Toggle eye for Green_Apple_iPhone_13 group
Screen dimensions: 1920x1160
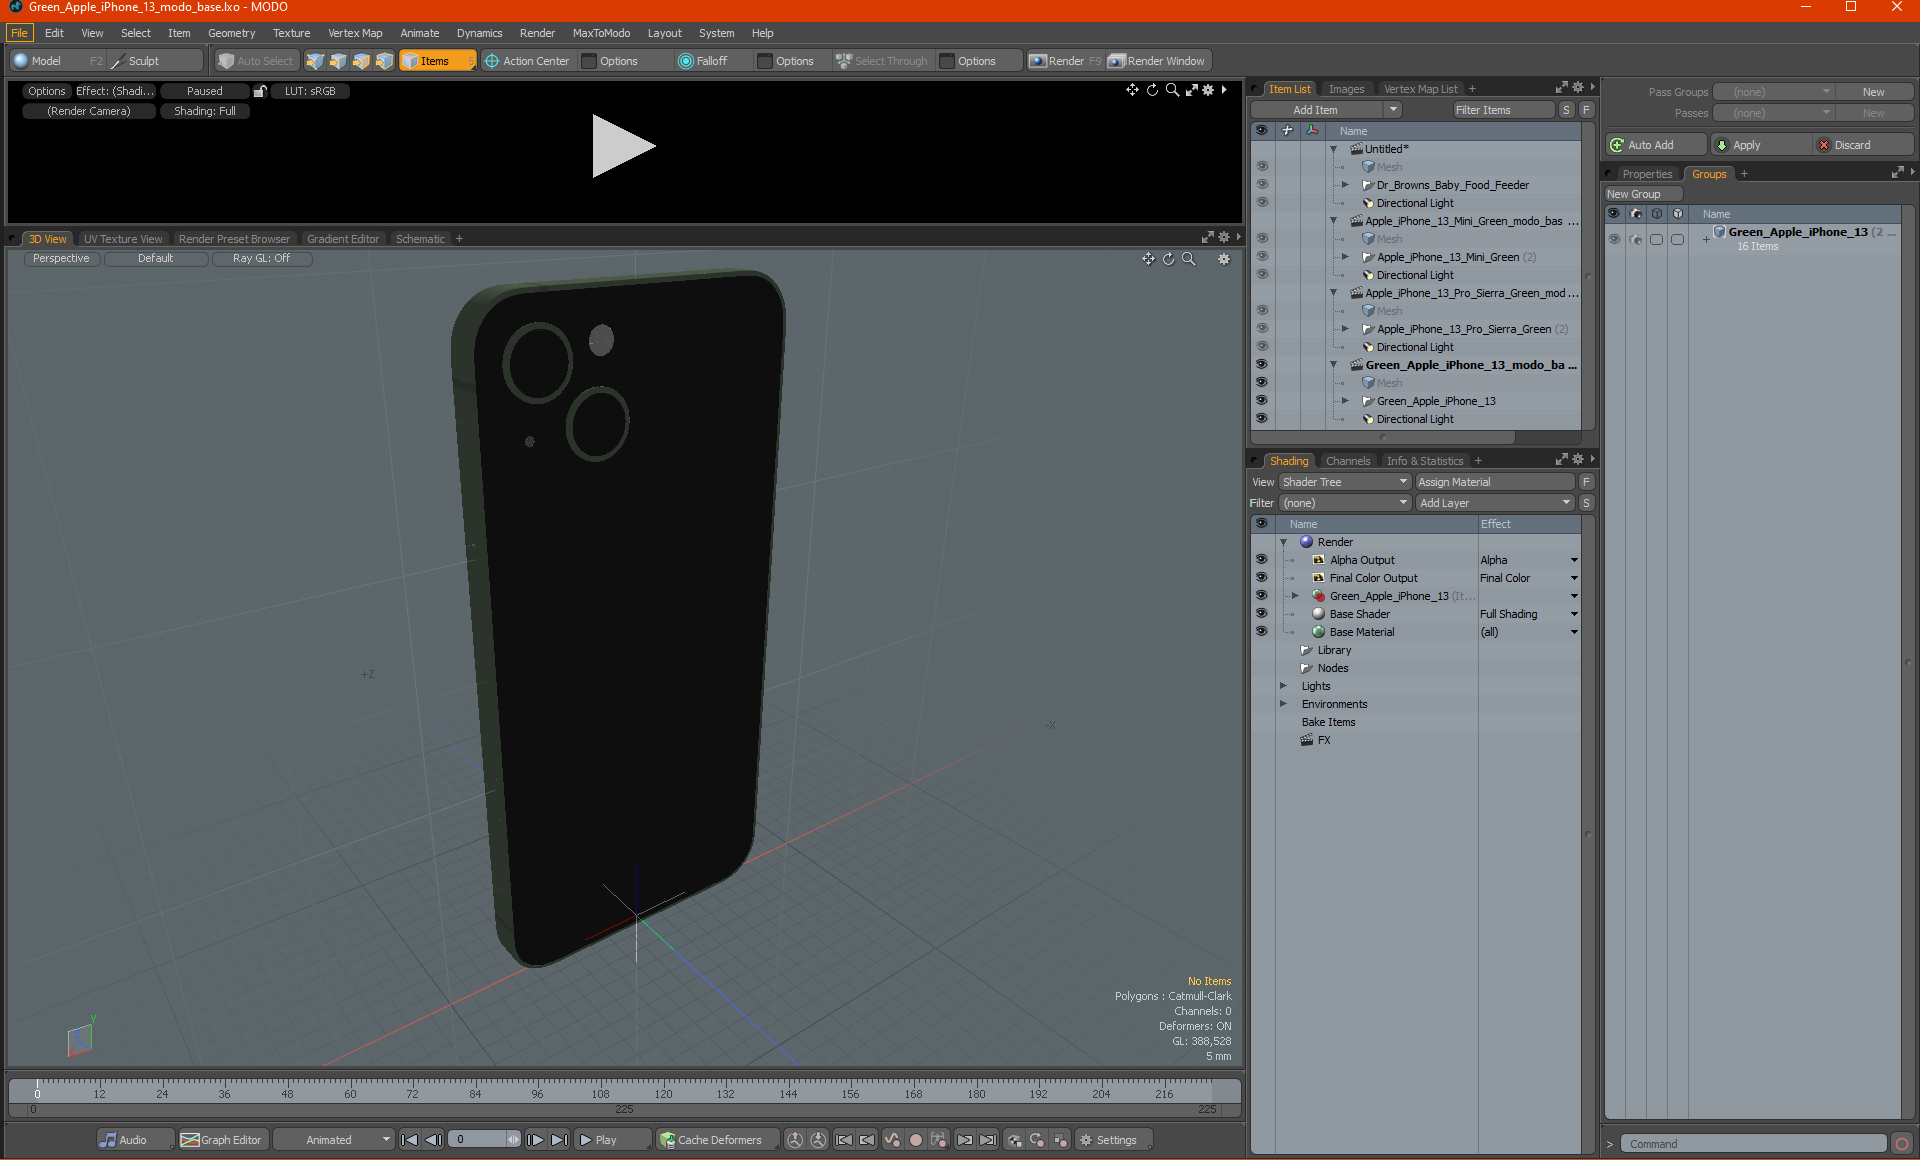click(1614, 239)
